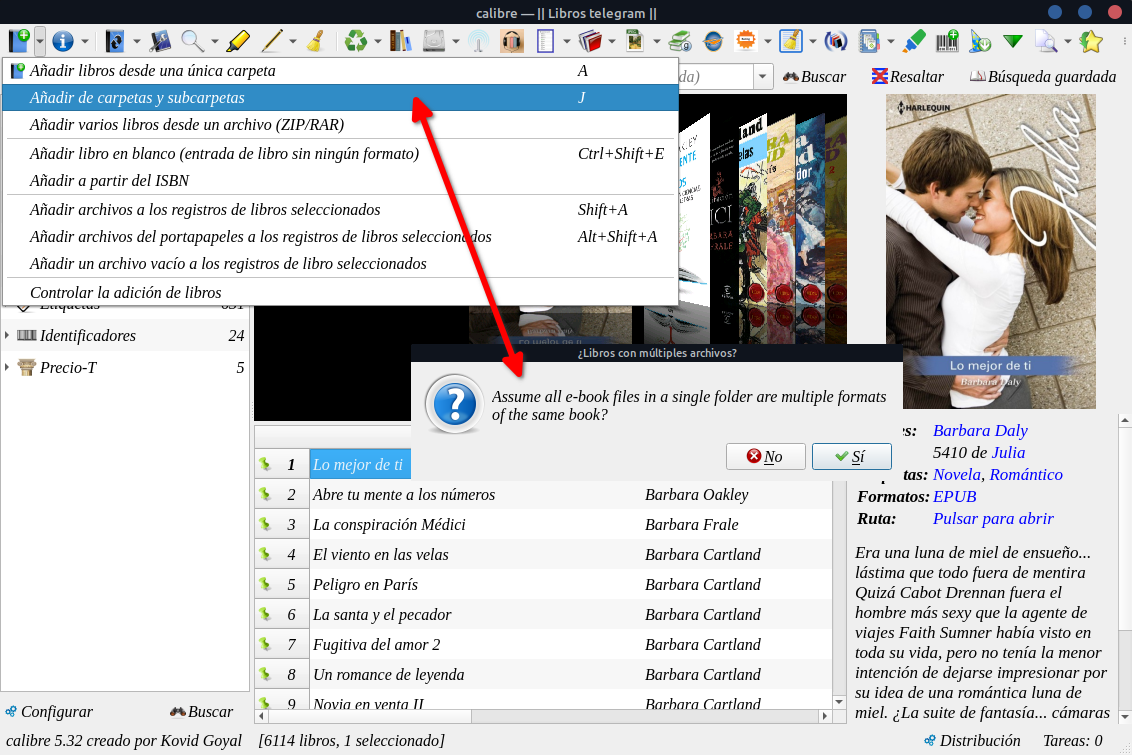Screen dimensions: 1132x755
Task: Choose Añadir archivos a los registros seleccionados
Action: pos(340,209)
